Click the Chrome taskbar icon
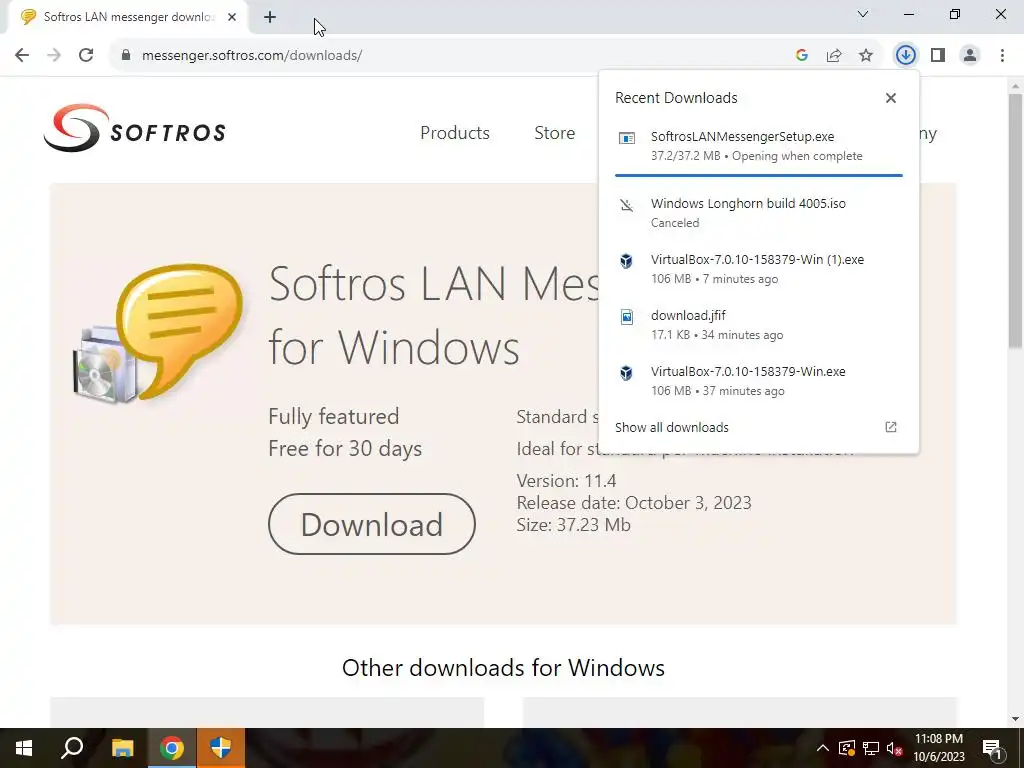The image size is (1024, 768). pos(172,748)
